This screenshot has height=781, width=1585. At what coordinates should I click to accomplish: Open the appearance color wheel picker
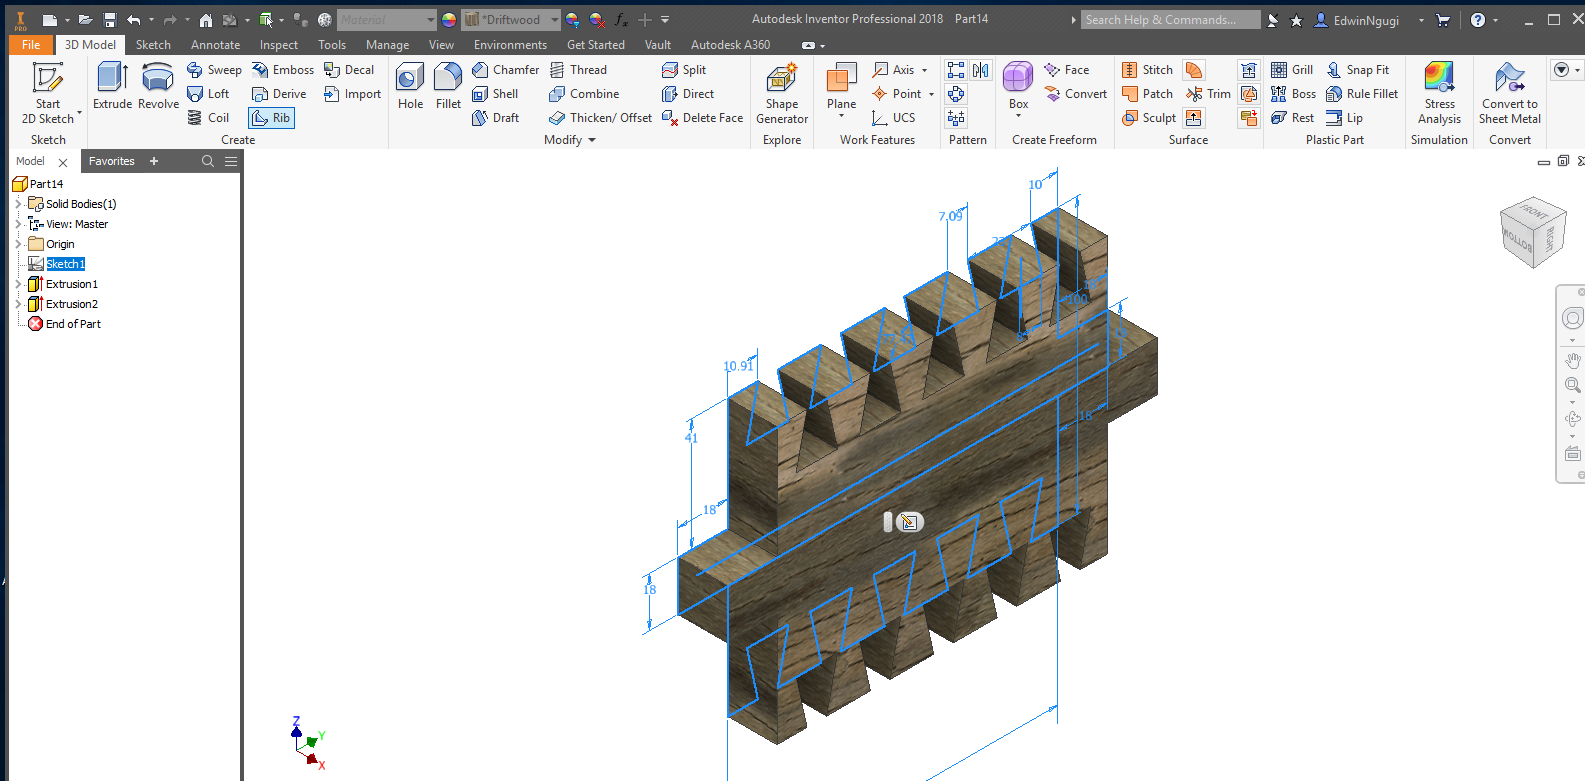pyautogui.click(x=449, y=20)
